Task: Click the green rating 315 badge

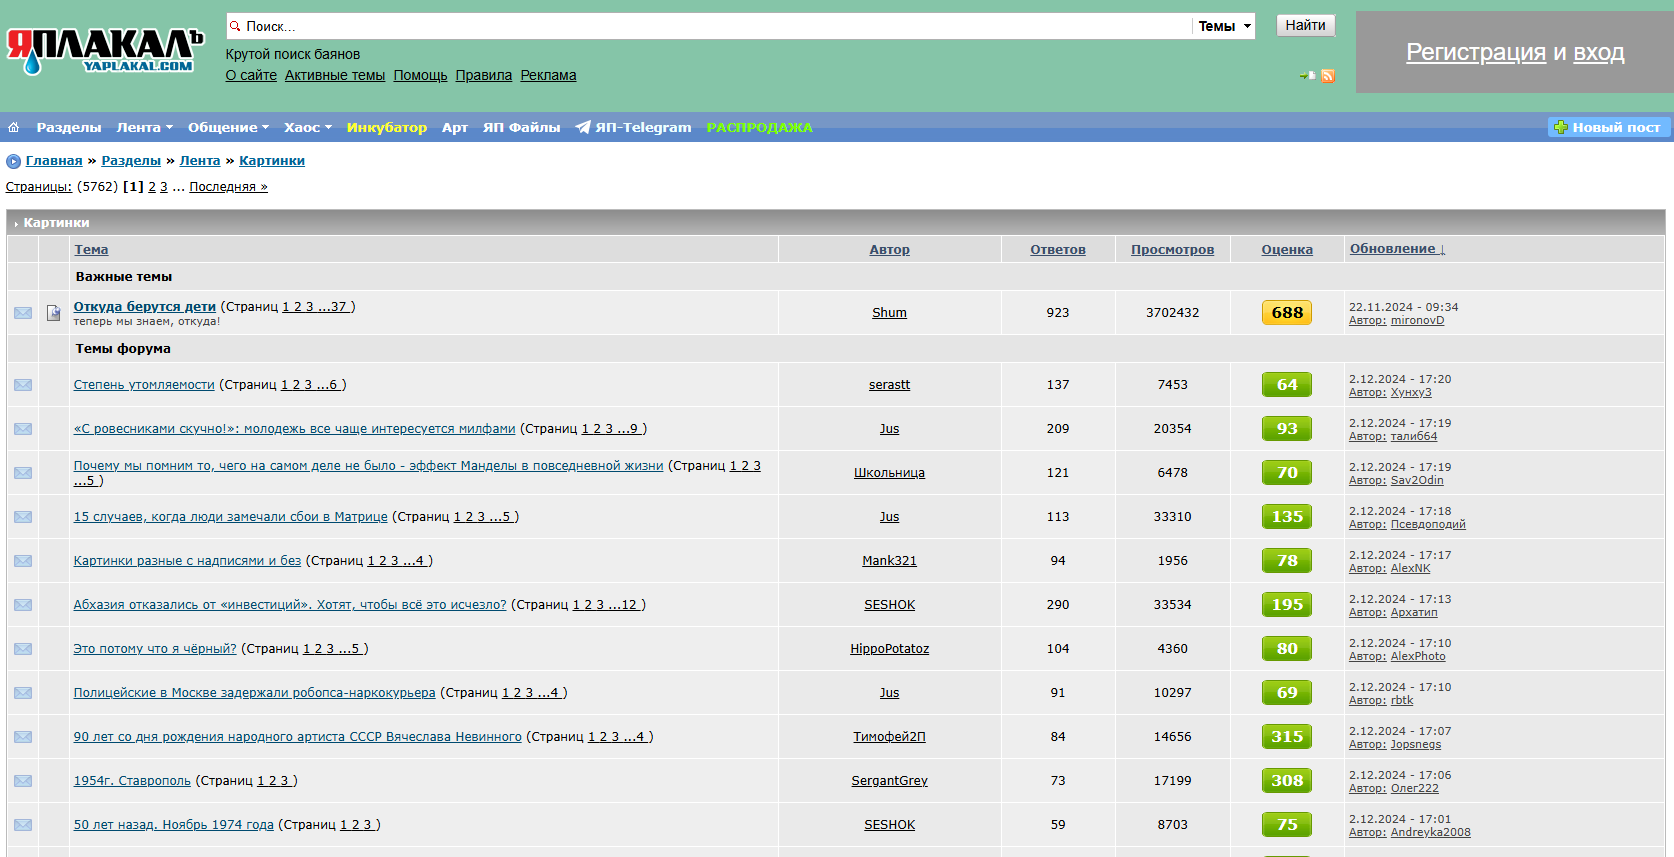Action: (x=1287, y=737)
